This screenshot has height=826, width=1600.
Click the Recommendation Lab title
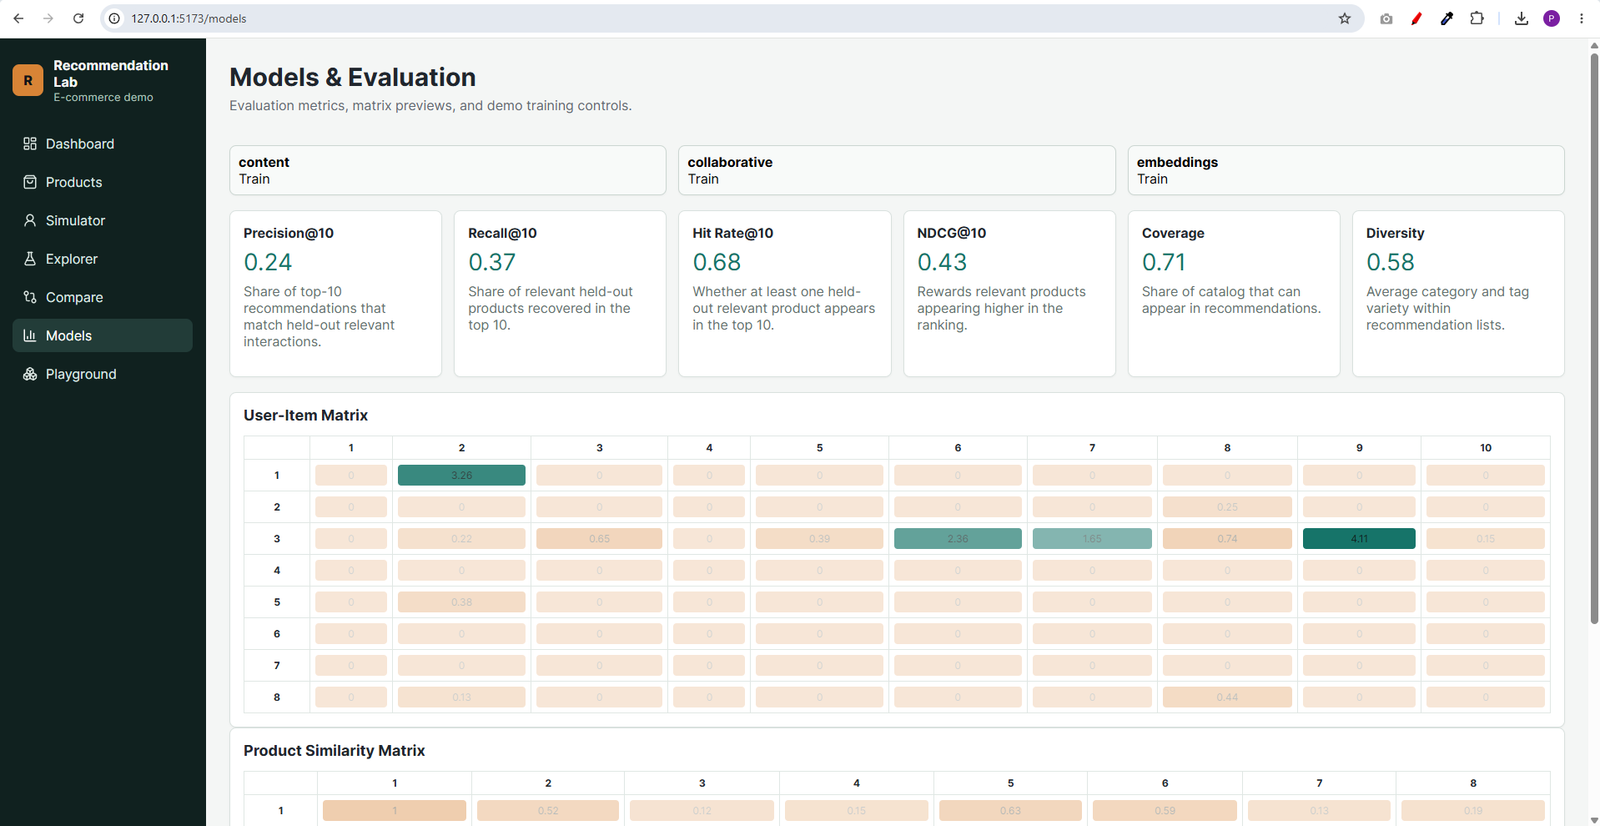click(110, 73)
